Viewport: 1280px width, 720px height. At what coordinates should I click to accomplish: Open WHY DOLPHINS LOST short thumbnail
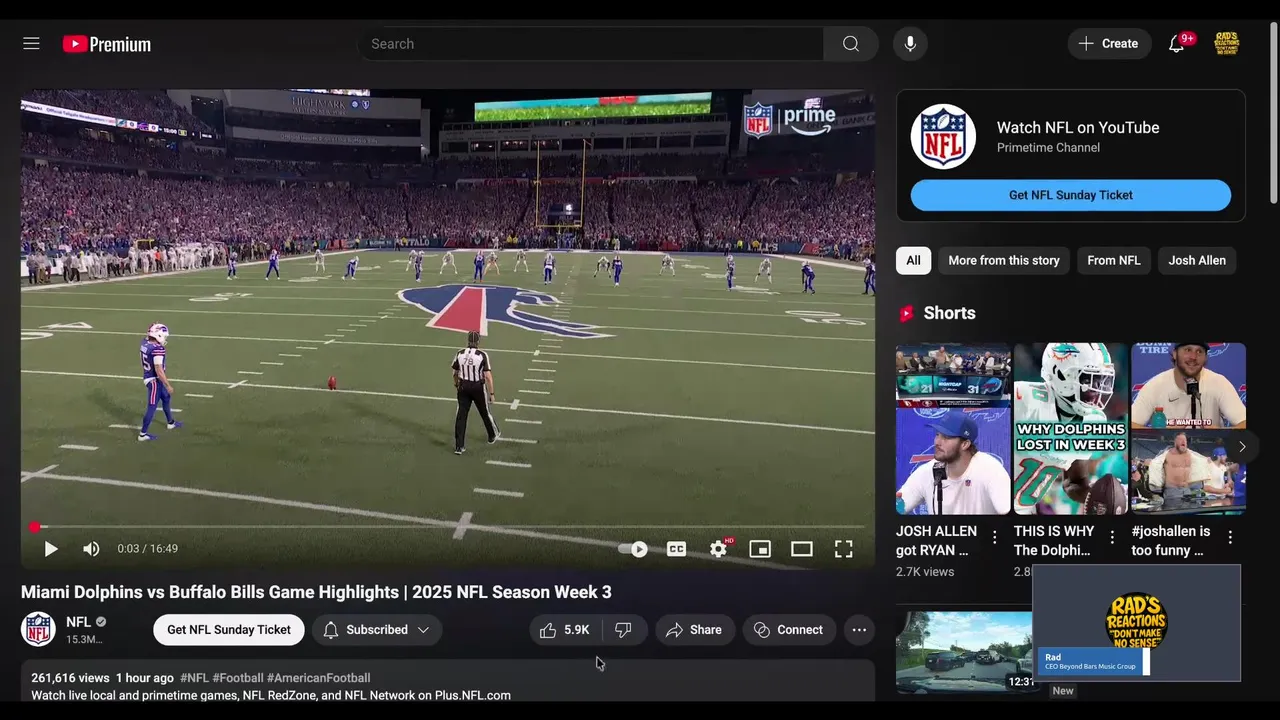[1071, 429]
